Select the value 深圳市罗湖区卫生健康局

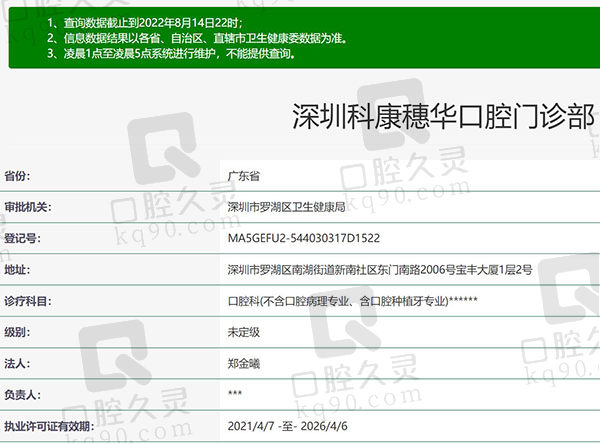pos(286,207)
